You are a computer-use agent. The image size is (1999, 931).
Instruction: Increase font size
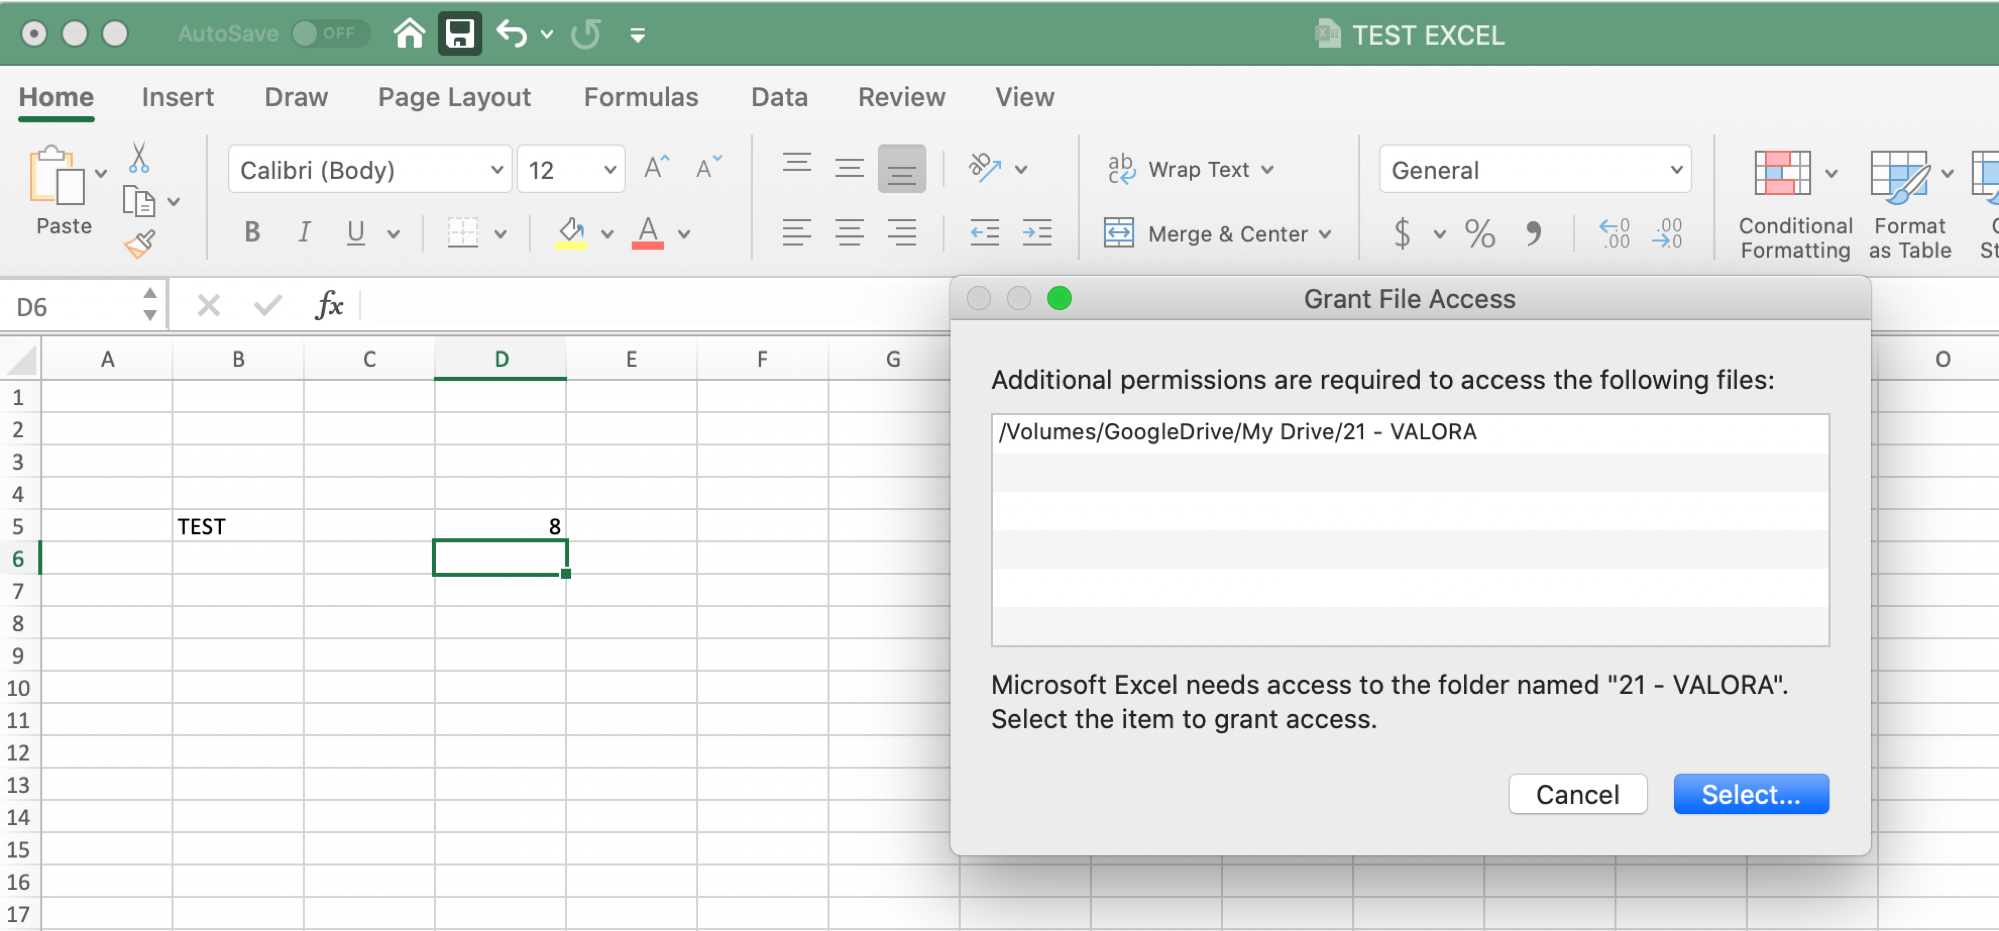656,167
